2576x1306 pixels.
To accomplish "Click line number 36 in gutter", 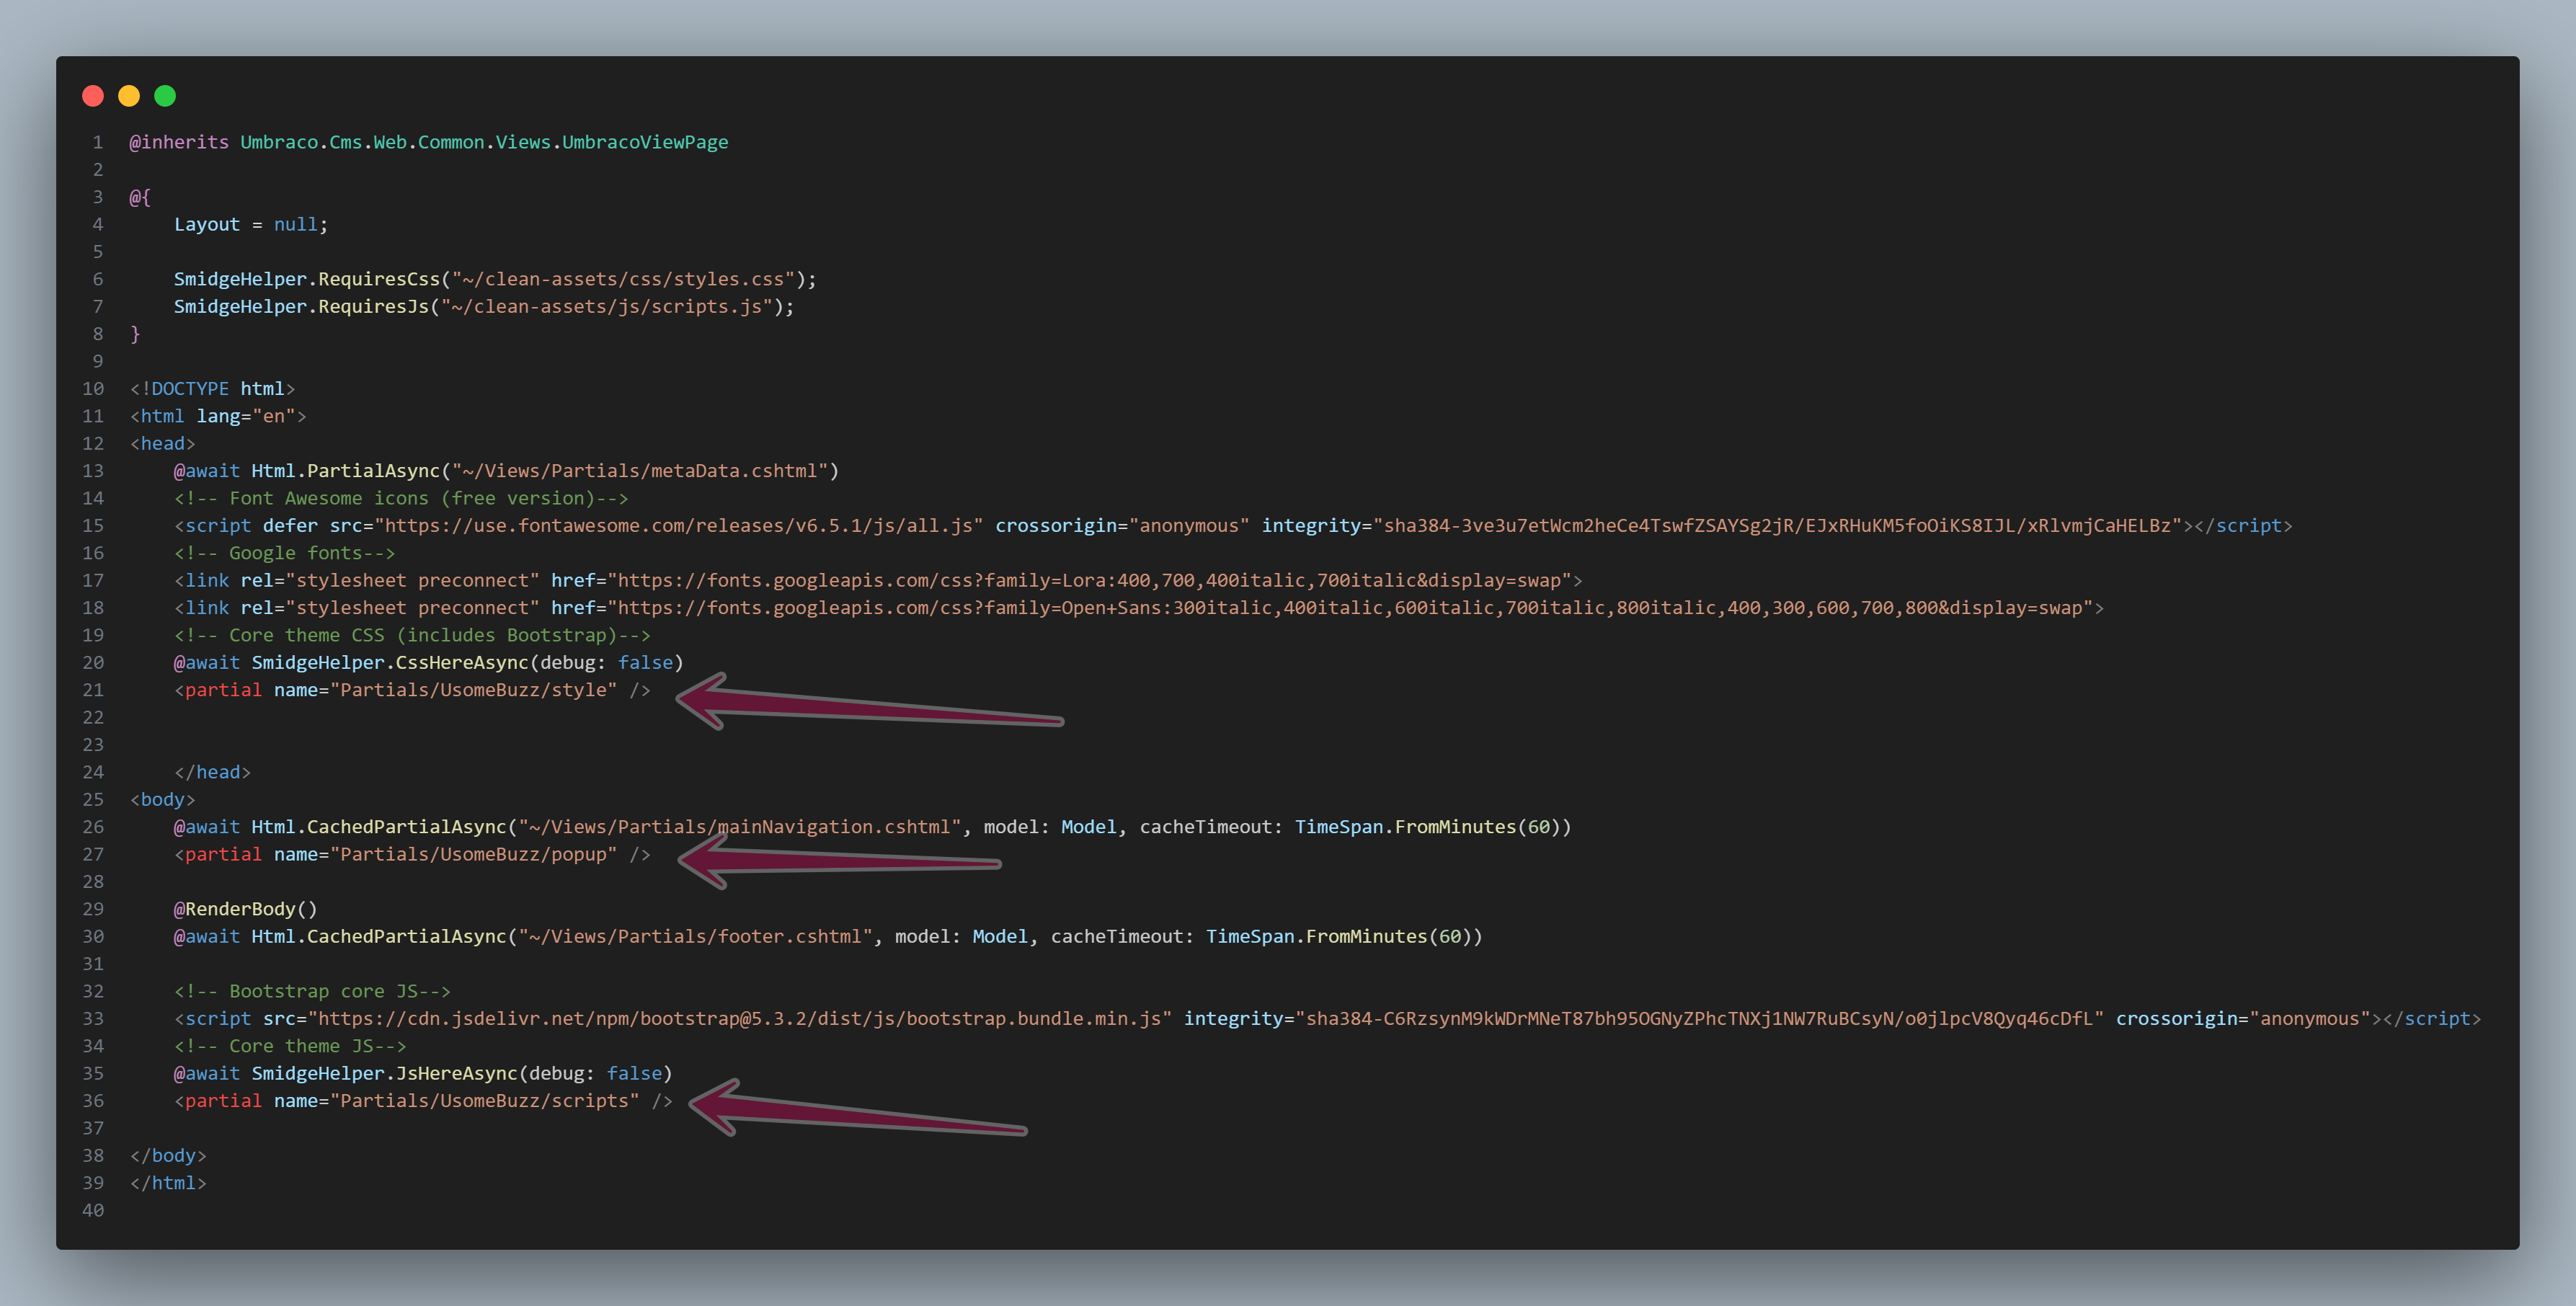I will pos(93,1101).
